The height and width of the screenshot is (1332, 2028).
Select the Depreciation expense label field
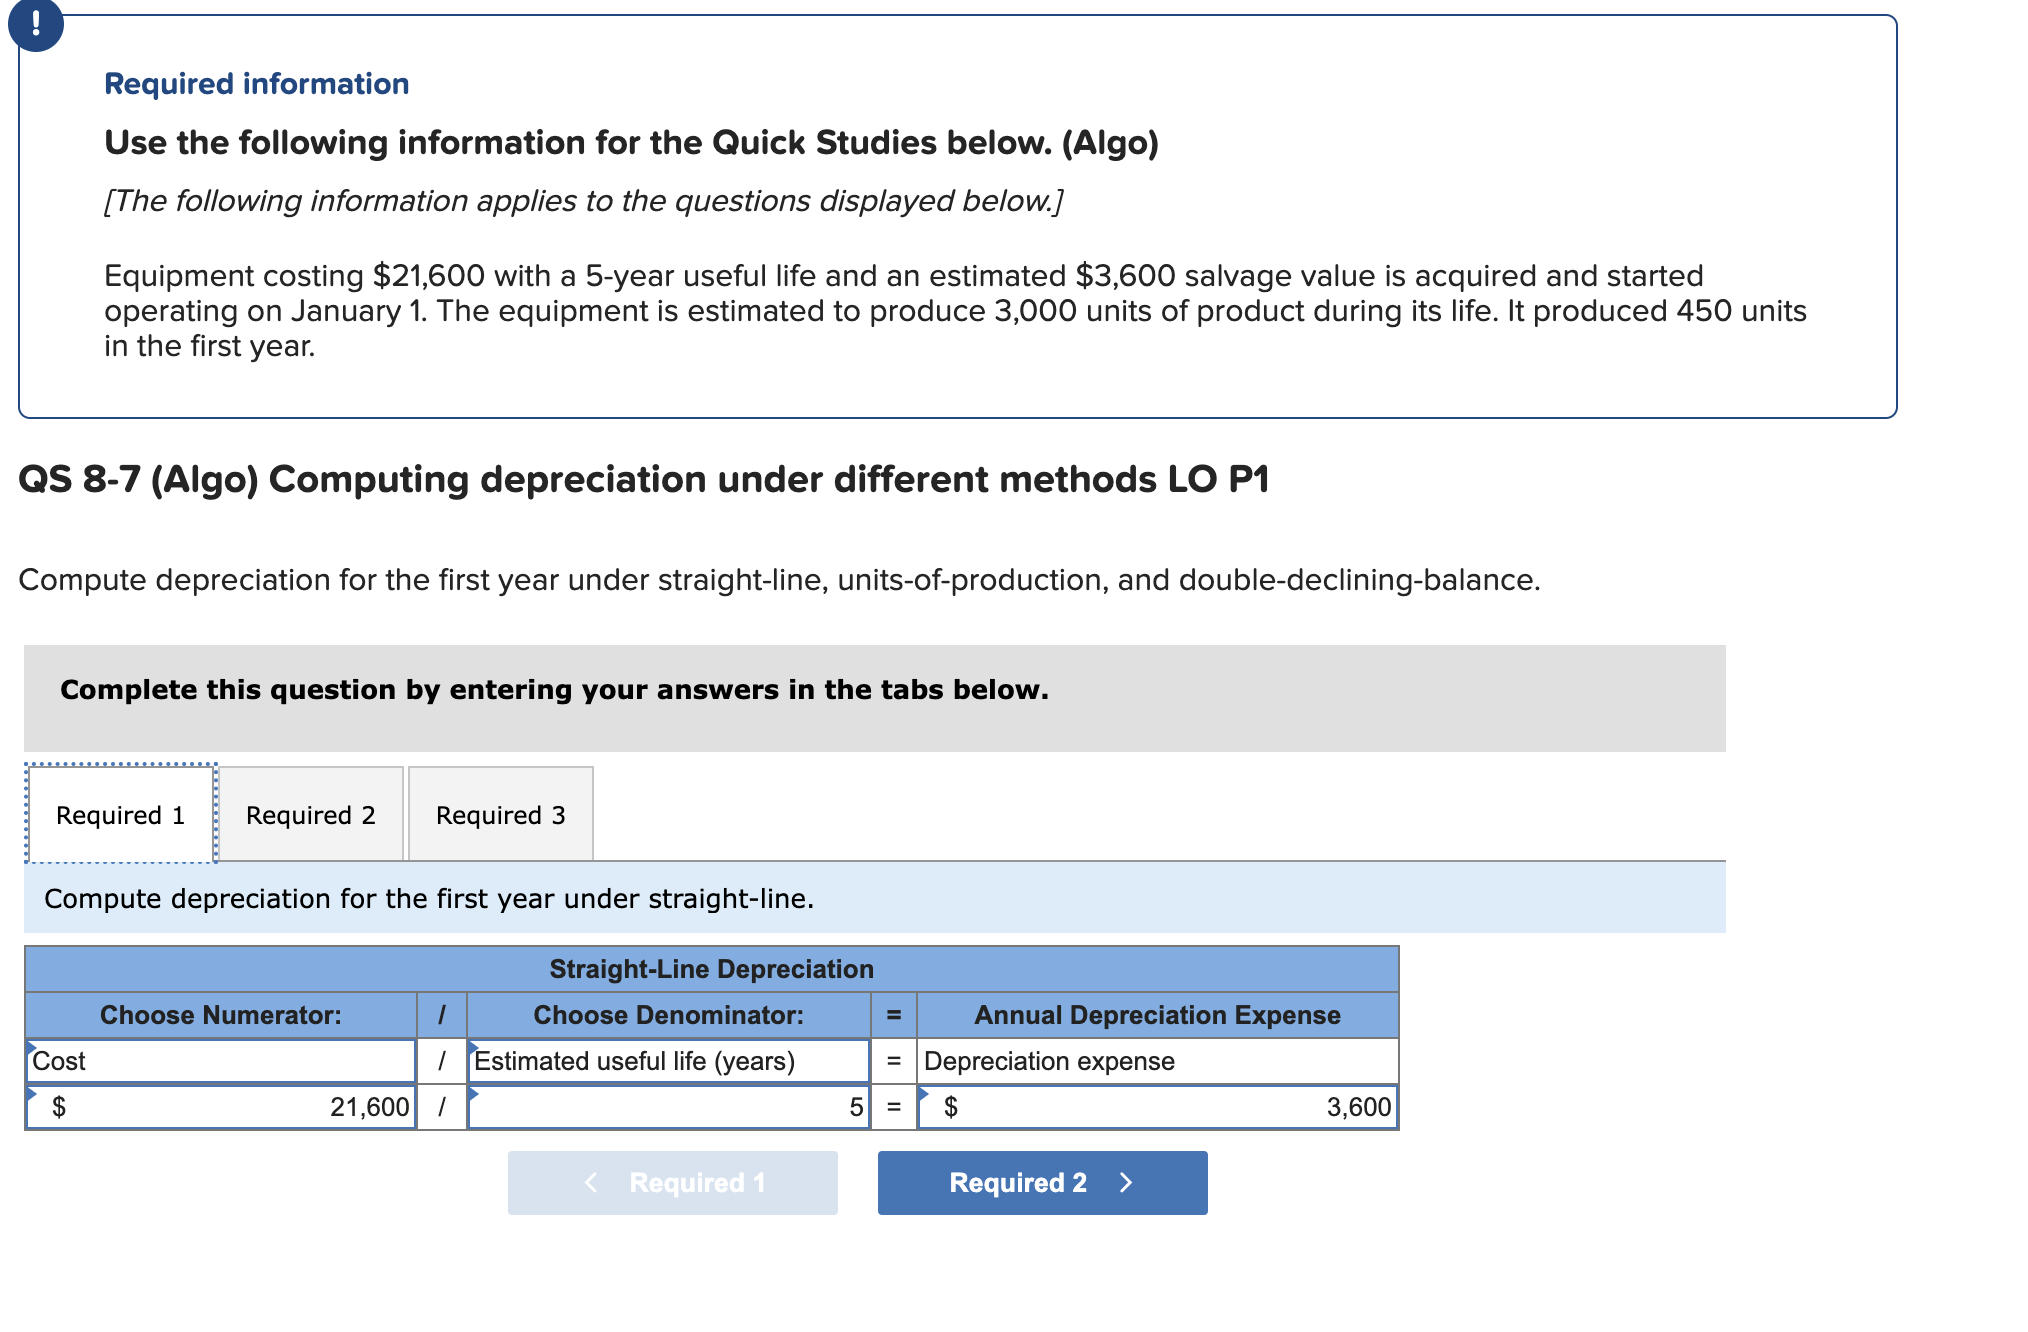(1155, 1062)
